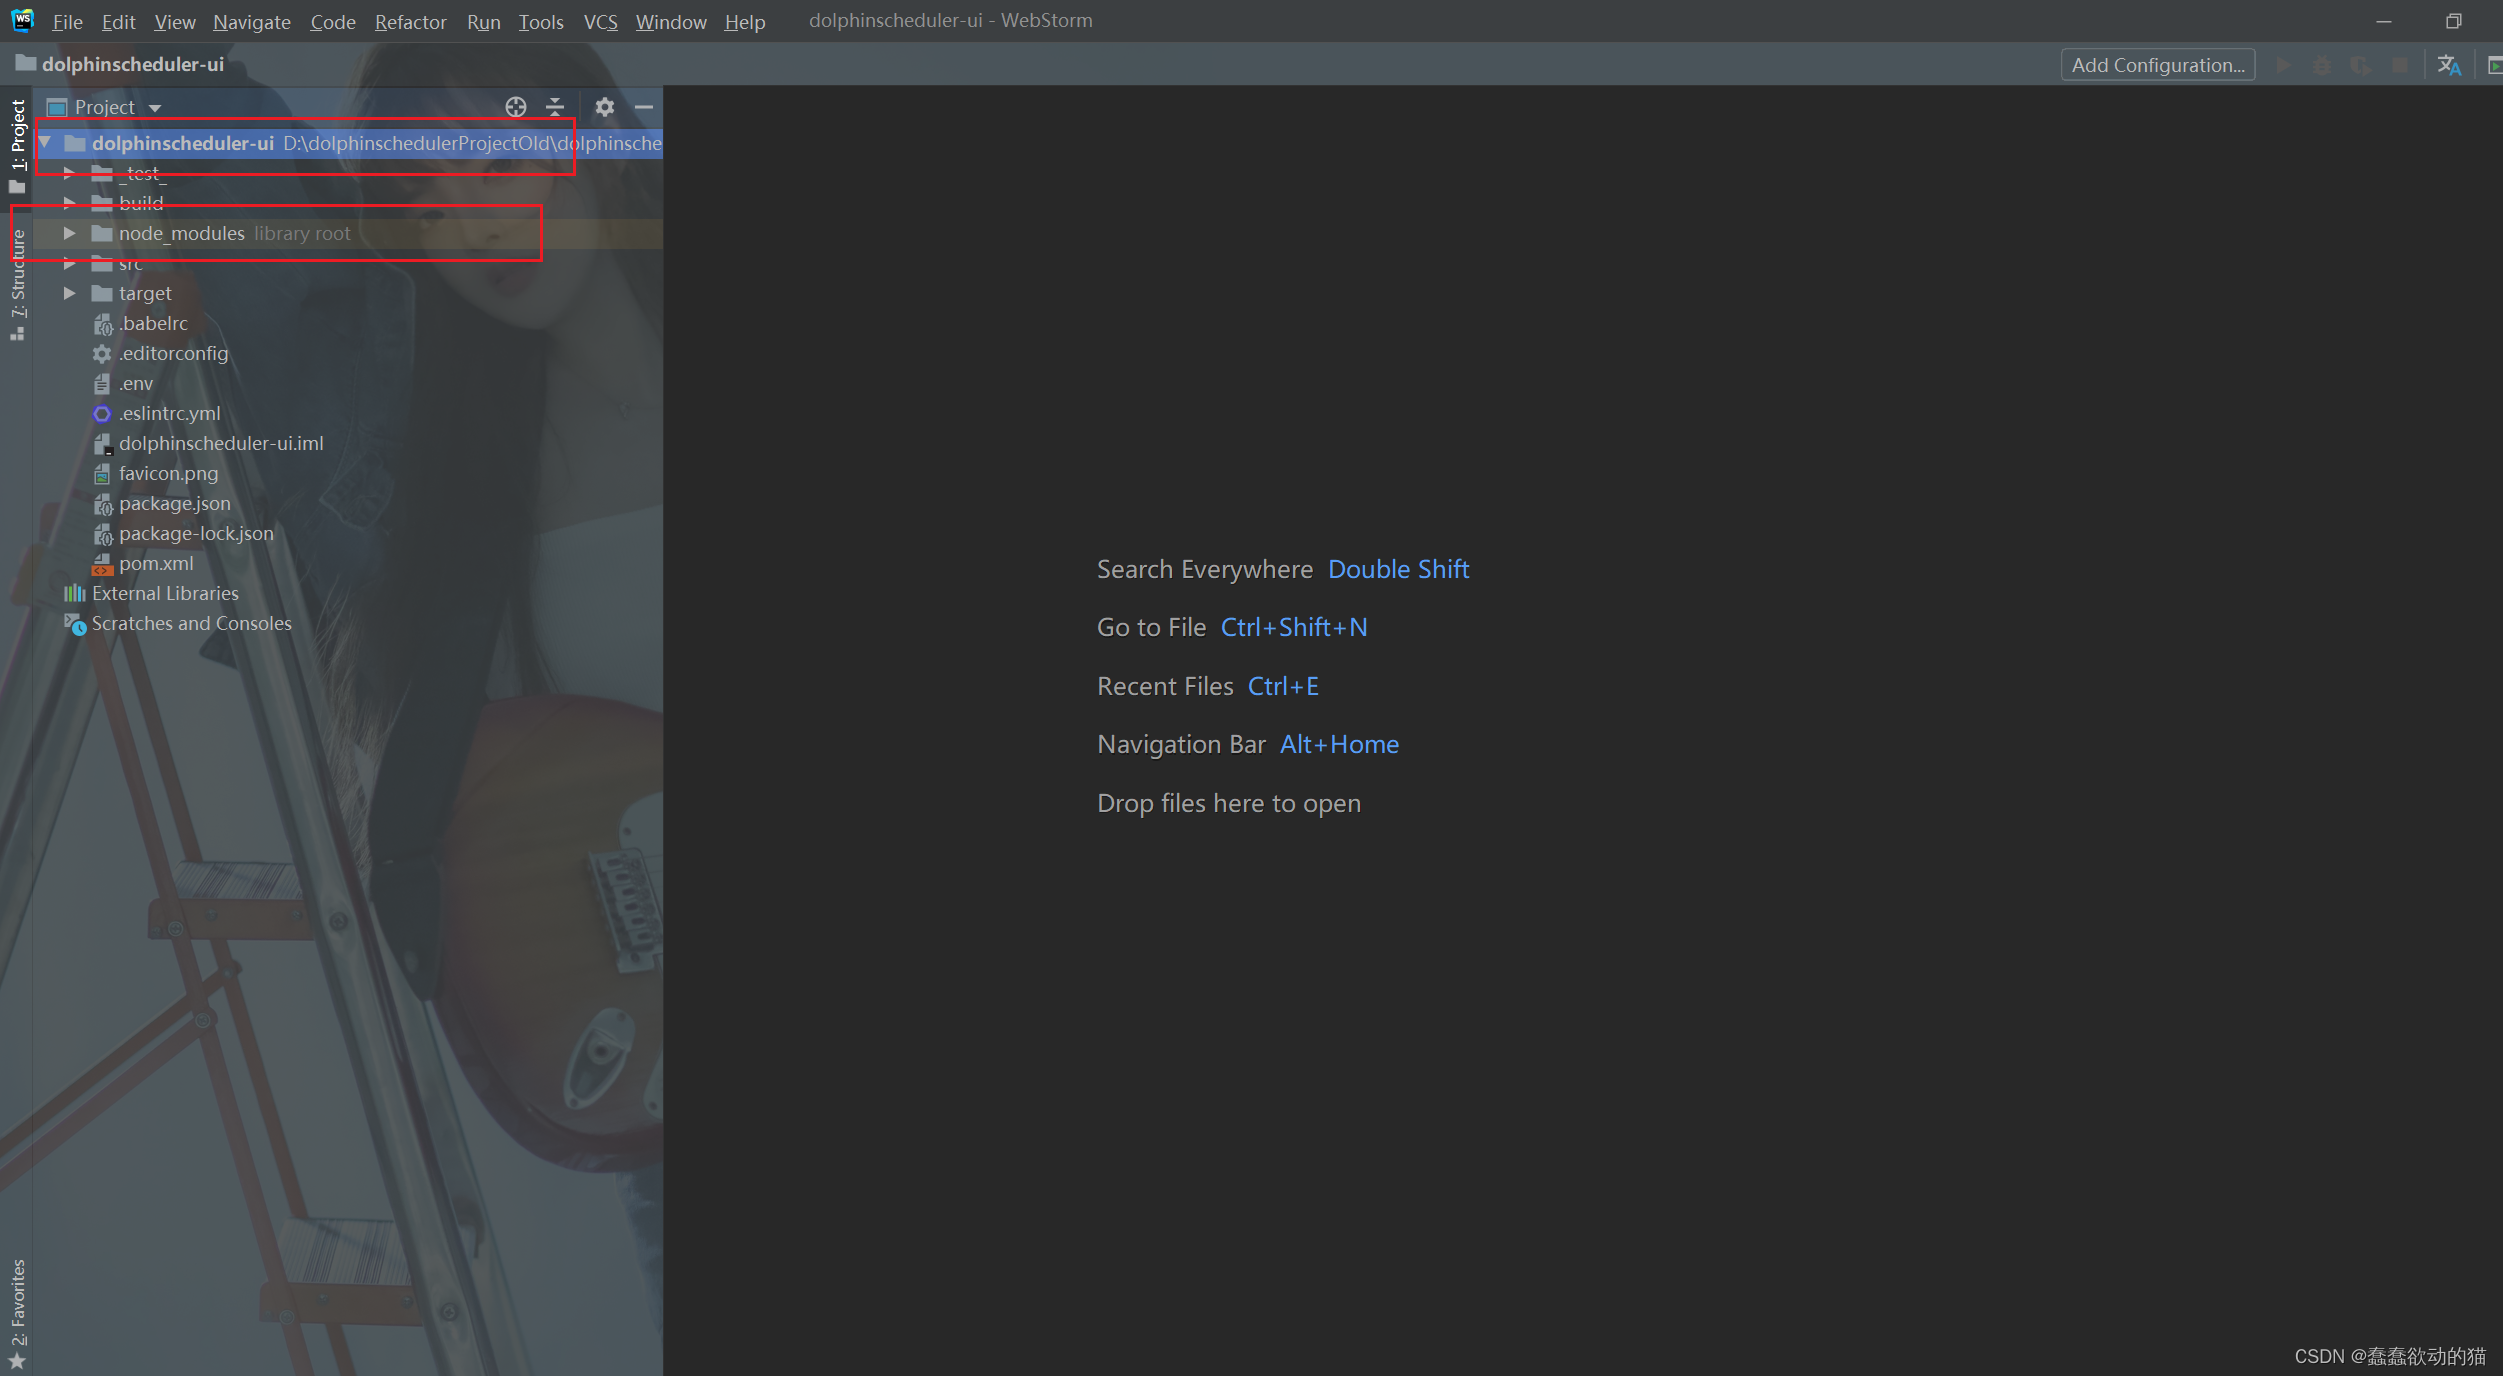Viewport: 2503px width, 1376px height.
Task: Select dolphinscheduler-ui in the navigation bar
Action: click(x=132, y=64)
